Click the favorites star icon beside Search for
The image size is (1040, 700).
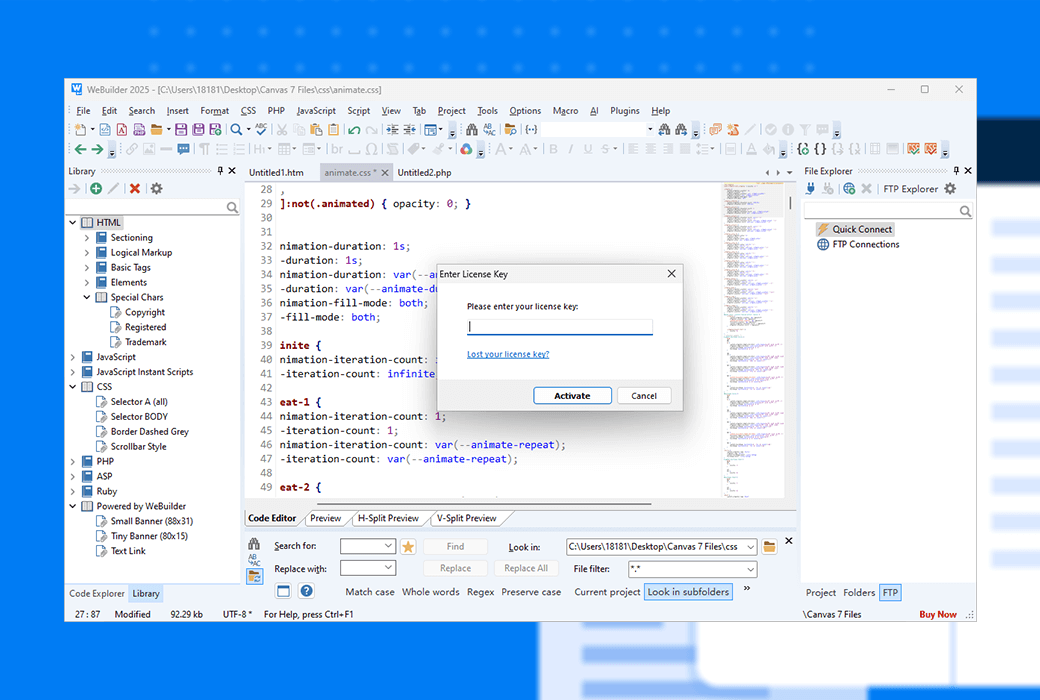tap(408, 547)
